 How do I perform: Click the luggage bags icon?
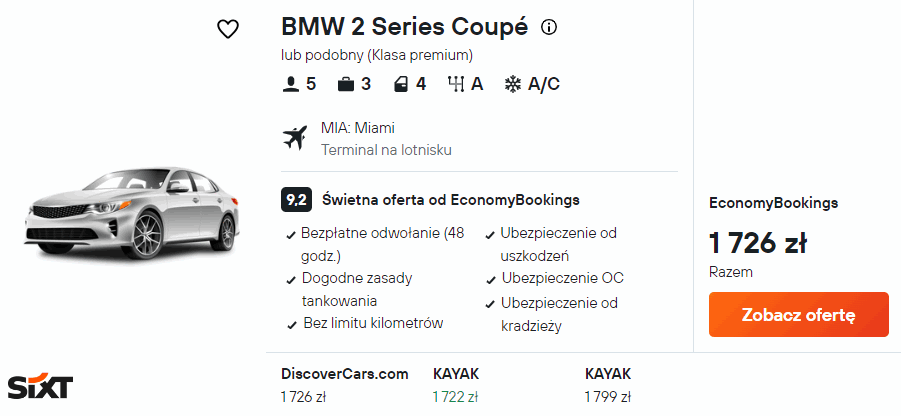pyautogui.click(x=346, y=84)
